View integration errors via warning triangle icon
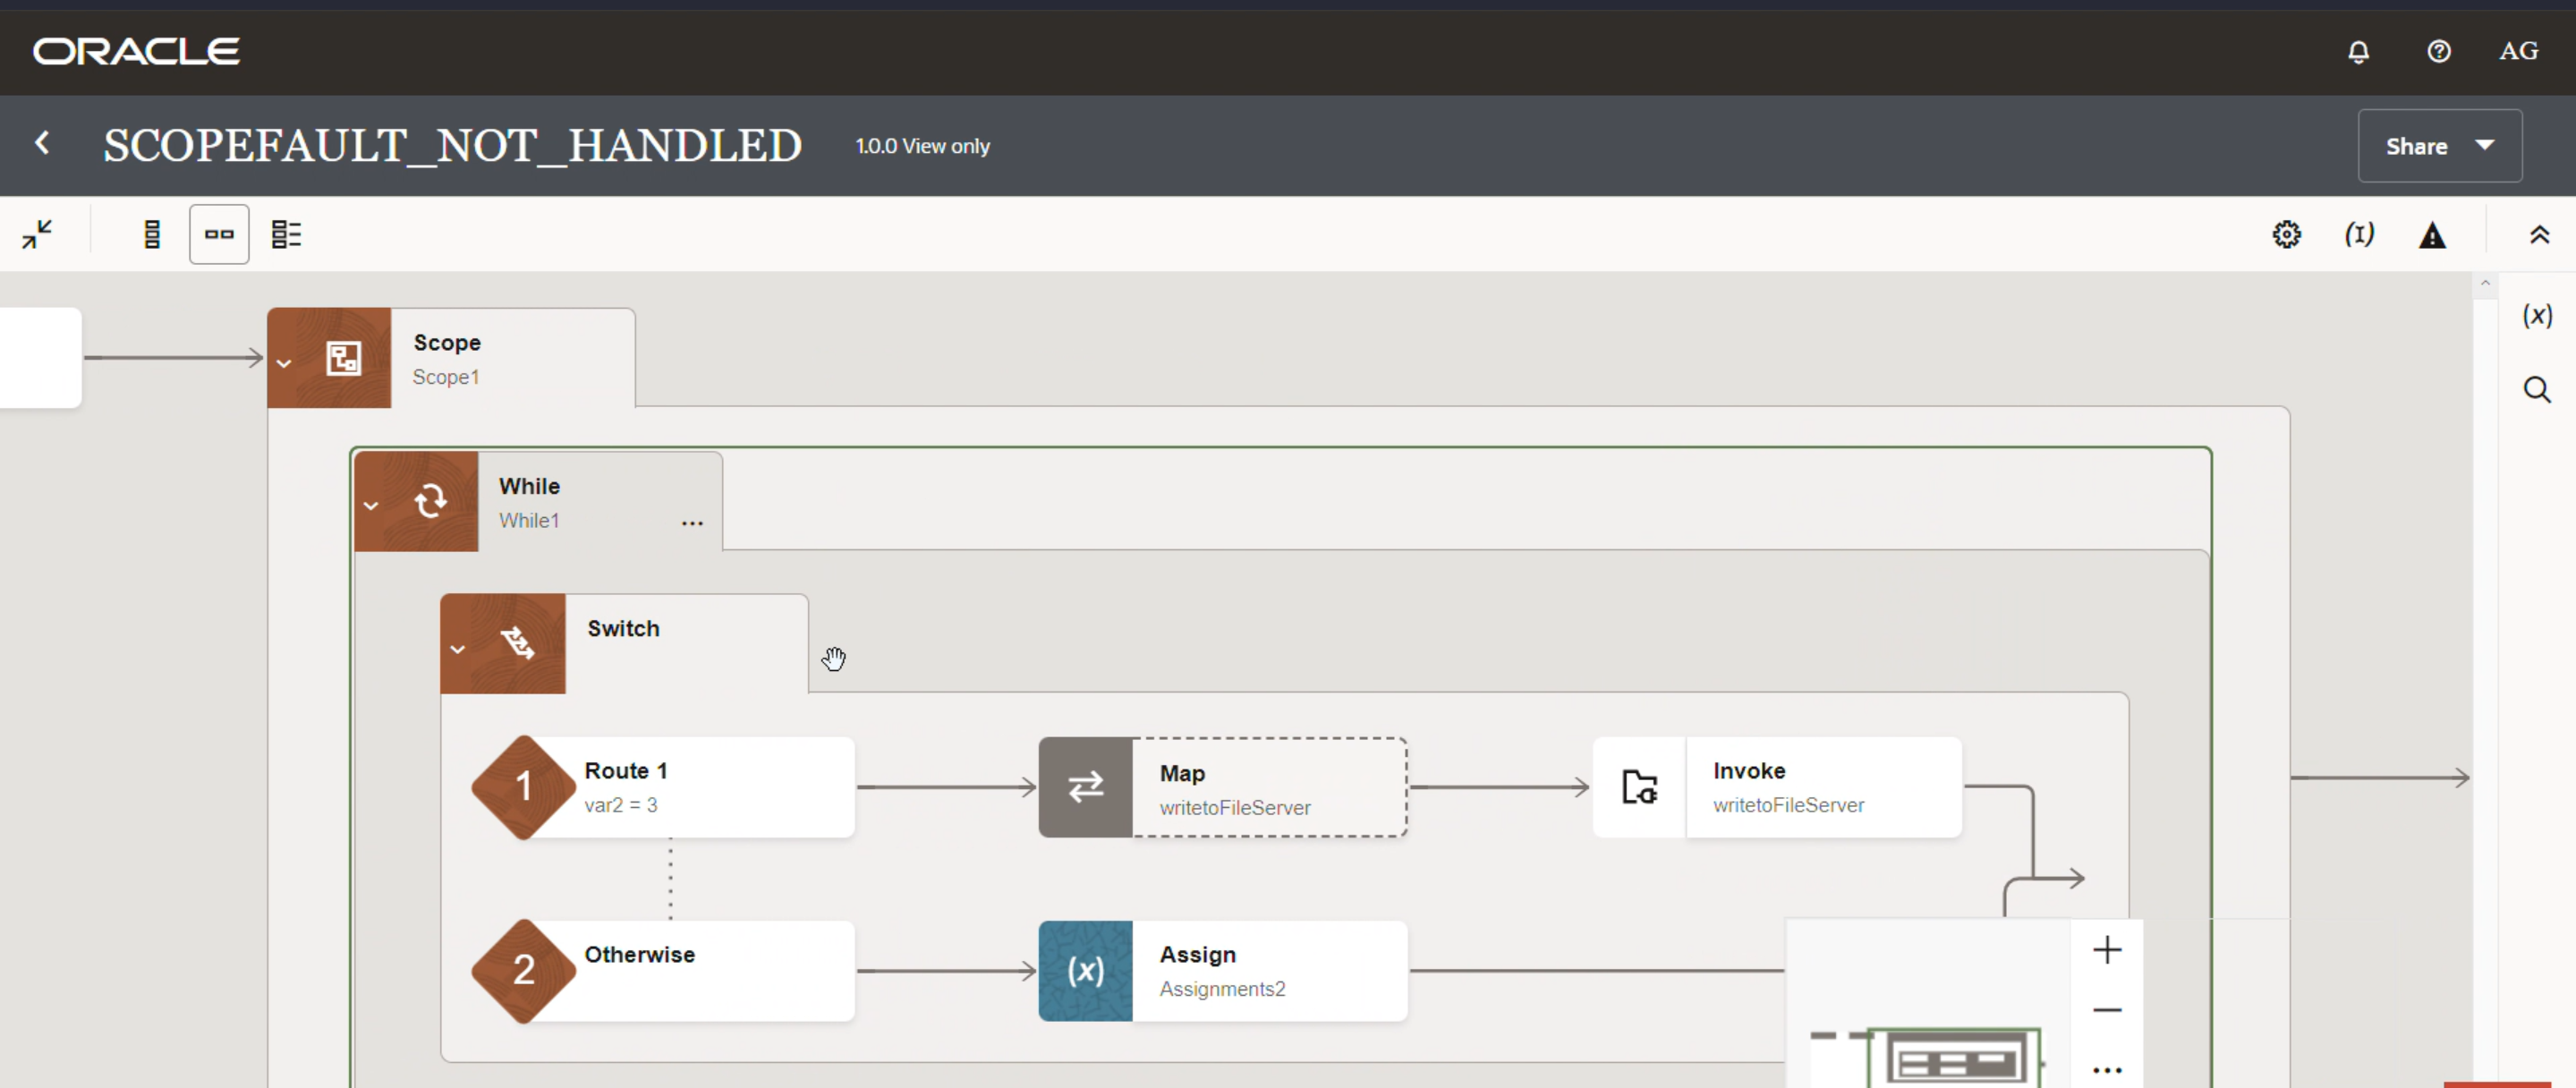 tap(2433, 233)
